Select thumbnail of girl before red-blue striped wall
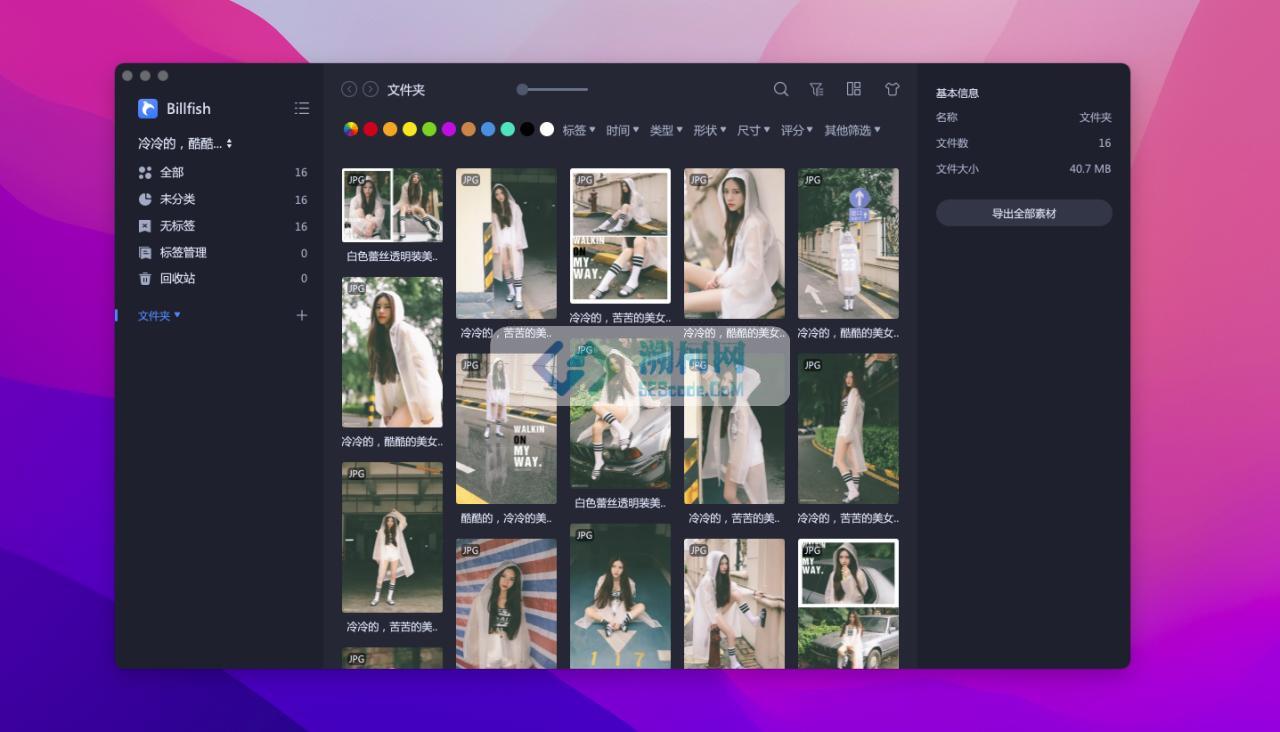The width and height of the screenshot is (1280, 732). point(506,603)
